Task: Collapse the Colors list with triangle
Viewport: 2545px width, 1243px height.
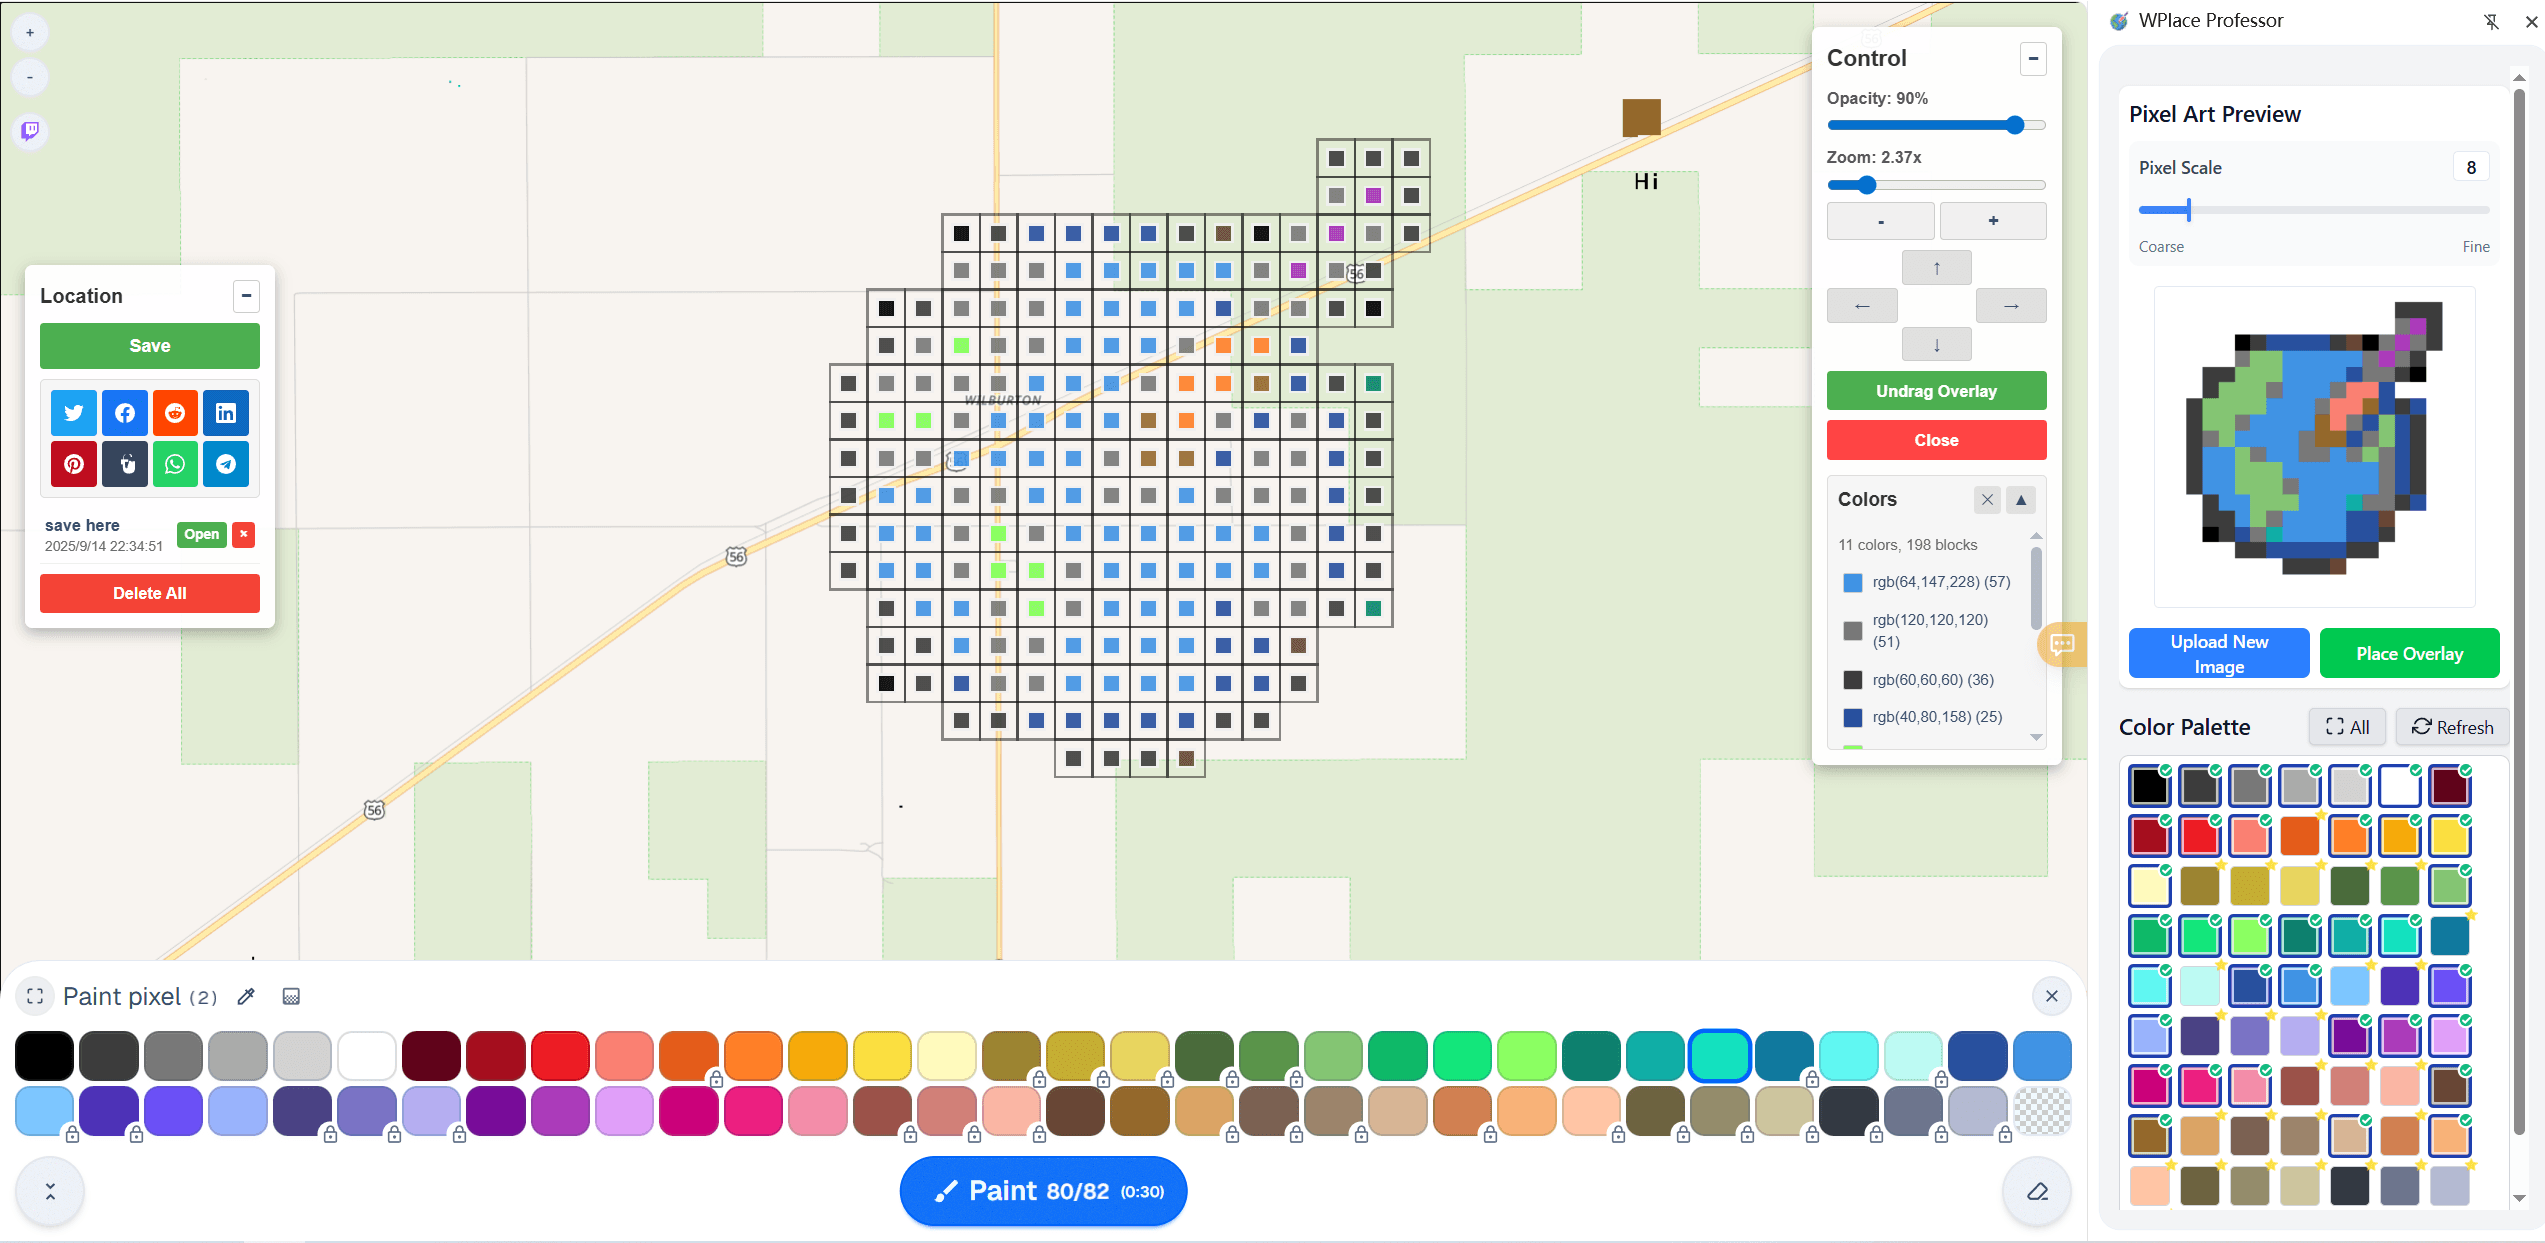Action: click(x=2021, y=499)
